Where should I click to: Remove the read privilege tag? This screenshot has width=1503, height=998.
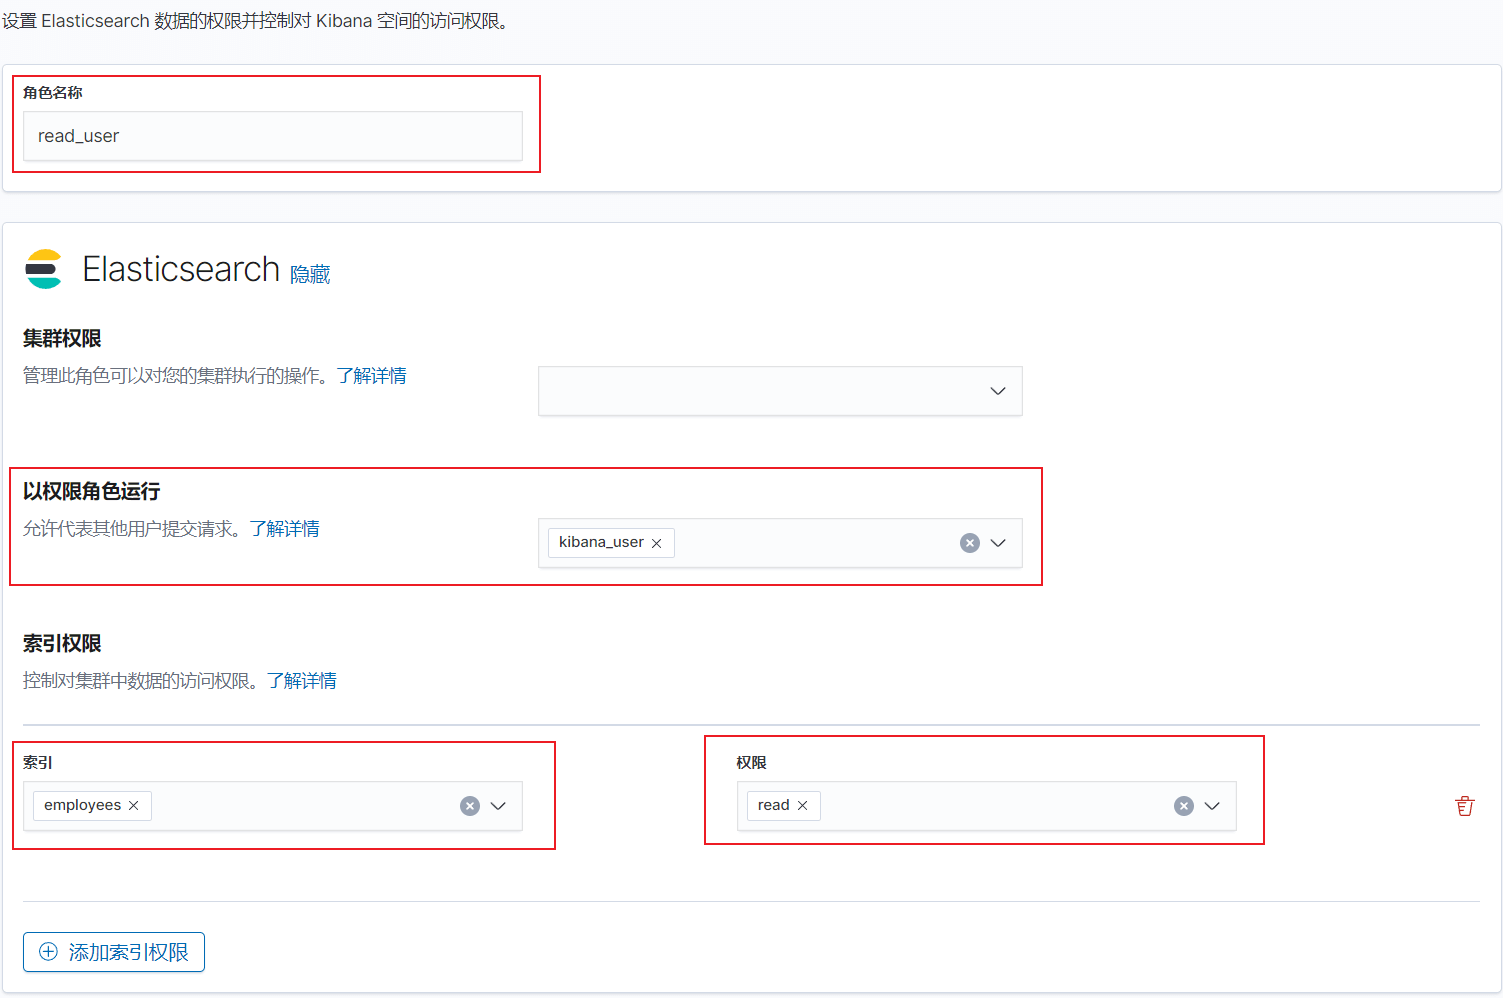(x=802, y=806)
